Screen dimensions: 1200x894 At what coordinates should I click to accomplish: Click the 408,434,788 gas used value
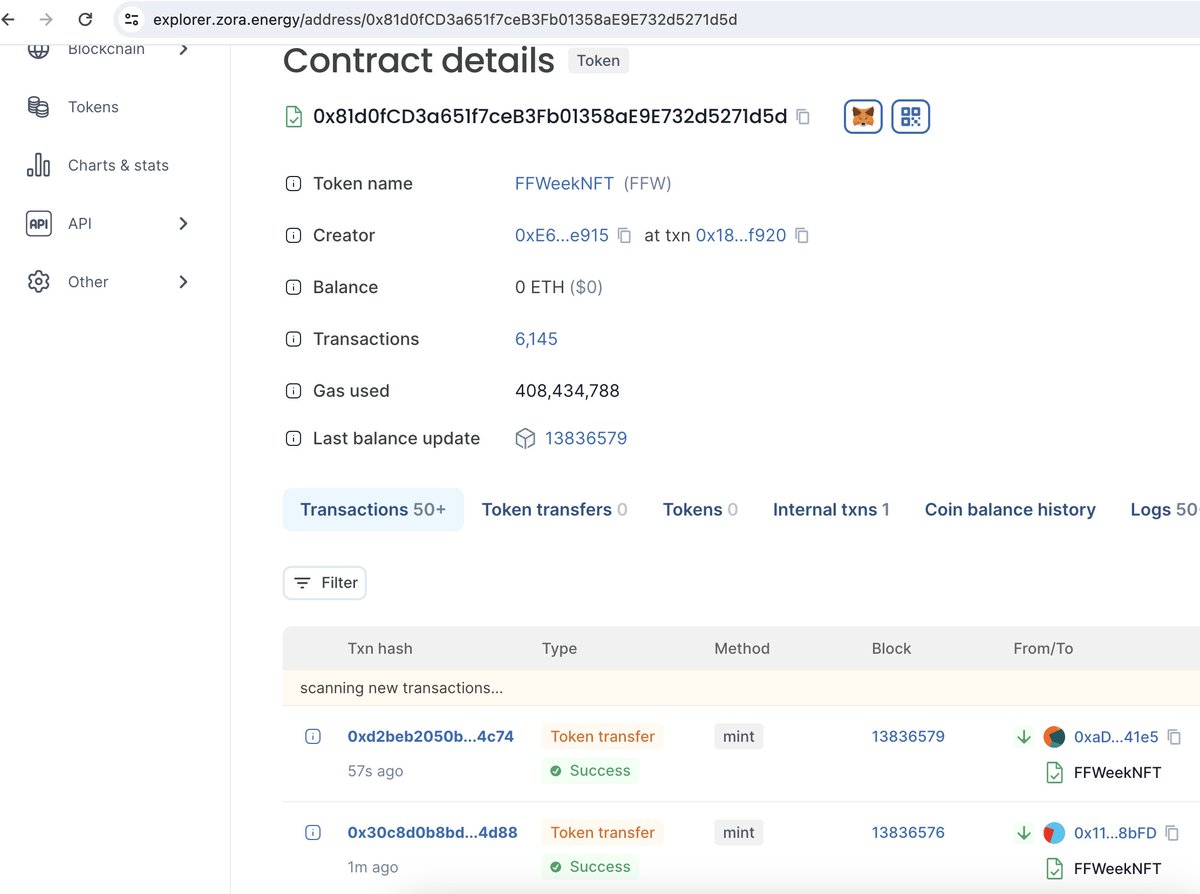point(567,391)
